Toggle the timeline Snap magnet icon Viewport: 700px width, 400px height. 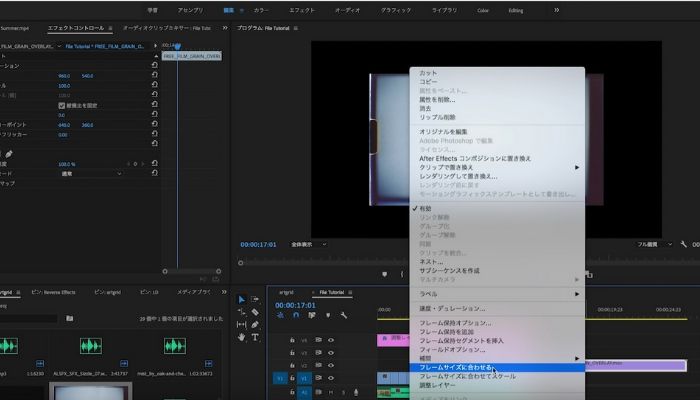(x=296, y=315)
